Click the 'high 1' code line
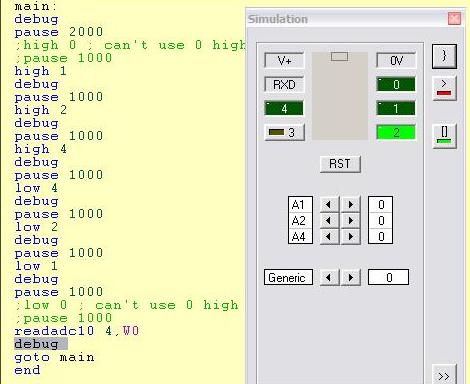470x384 pixels. [x=40, y=71]
